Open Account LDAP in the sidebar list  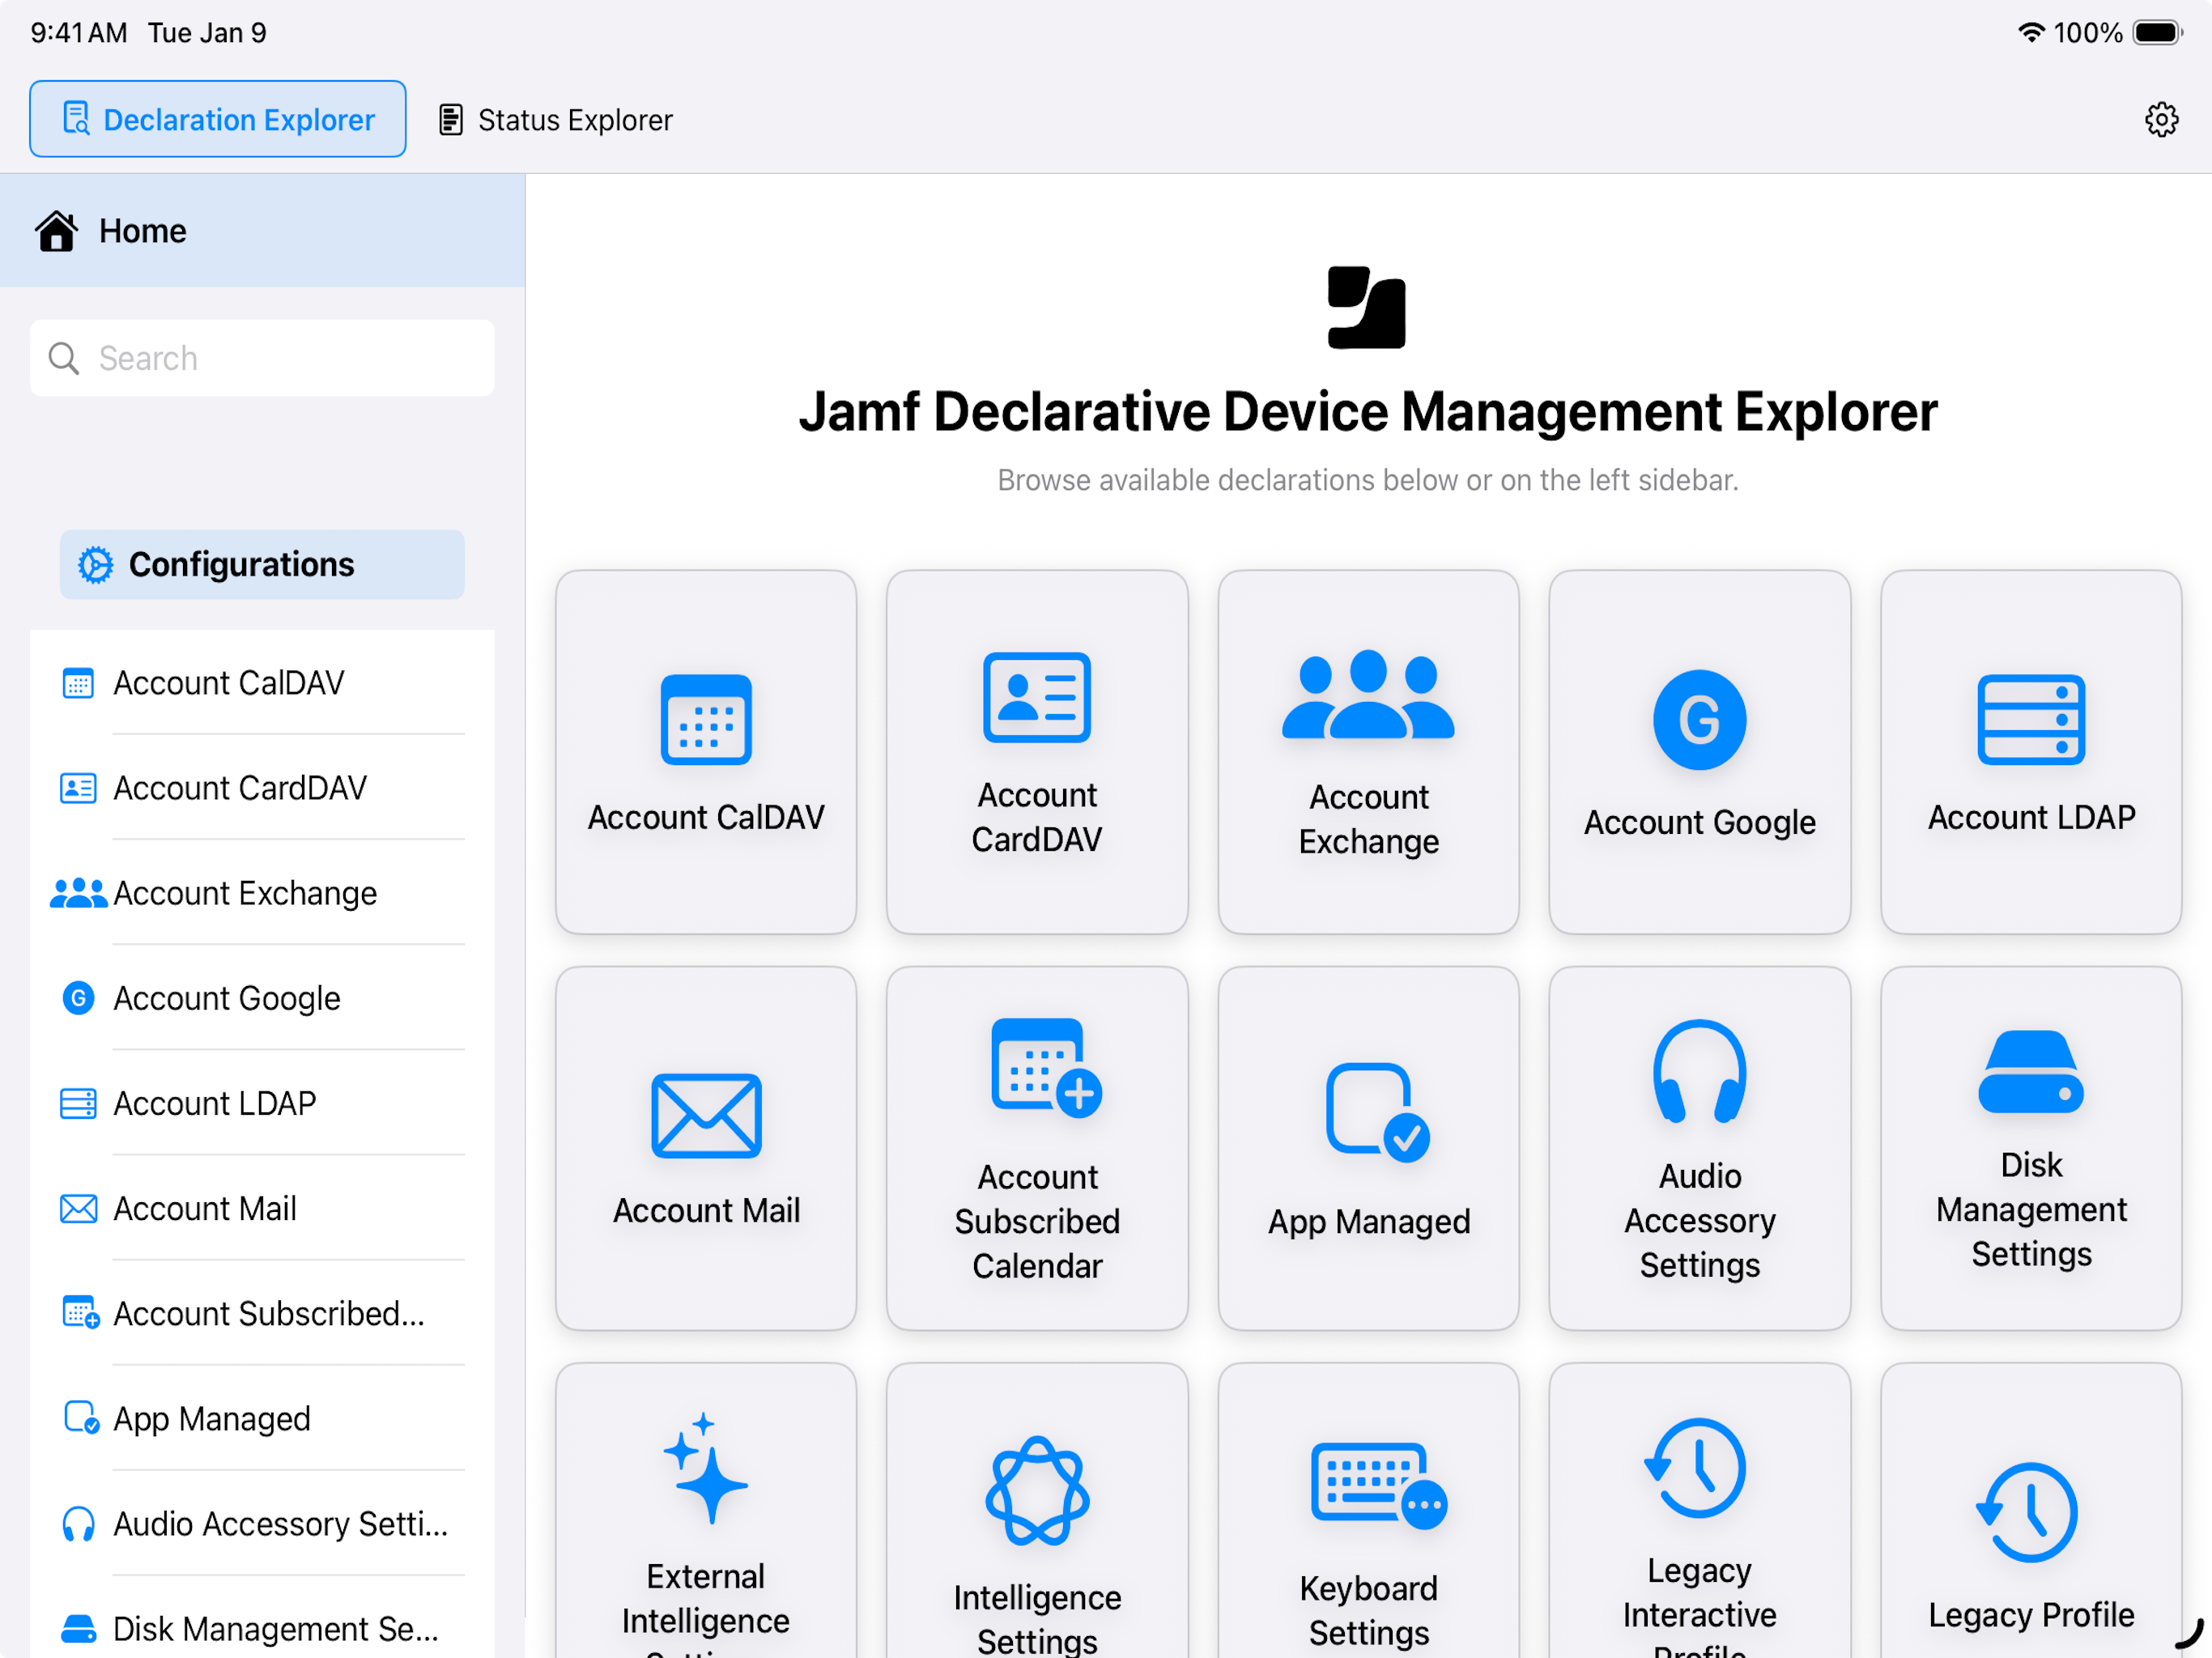tap(262, 1103)
